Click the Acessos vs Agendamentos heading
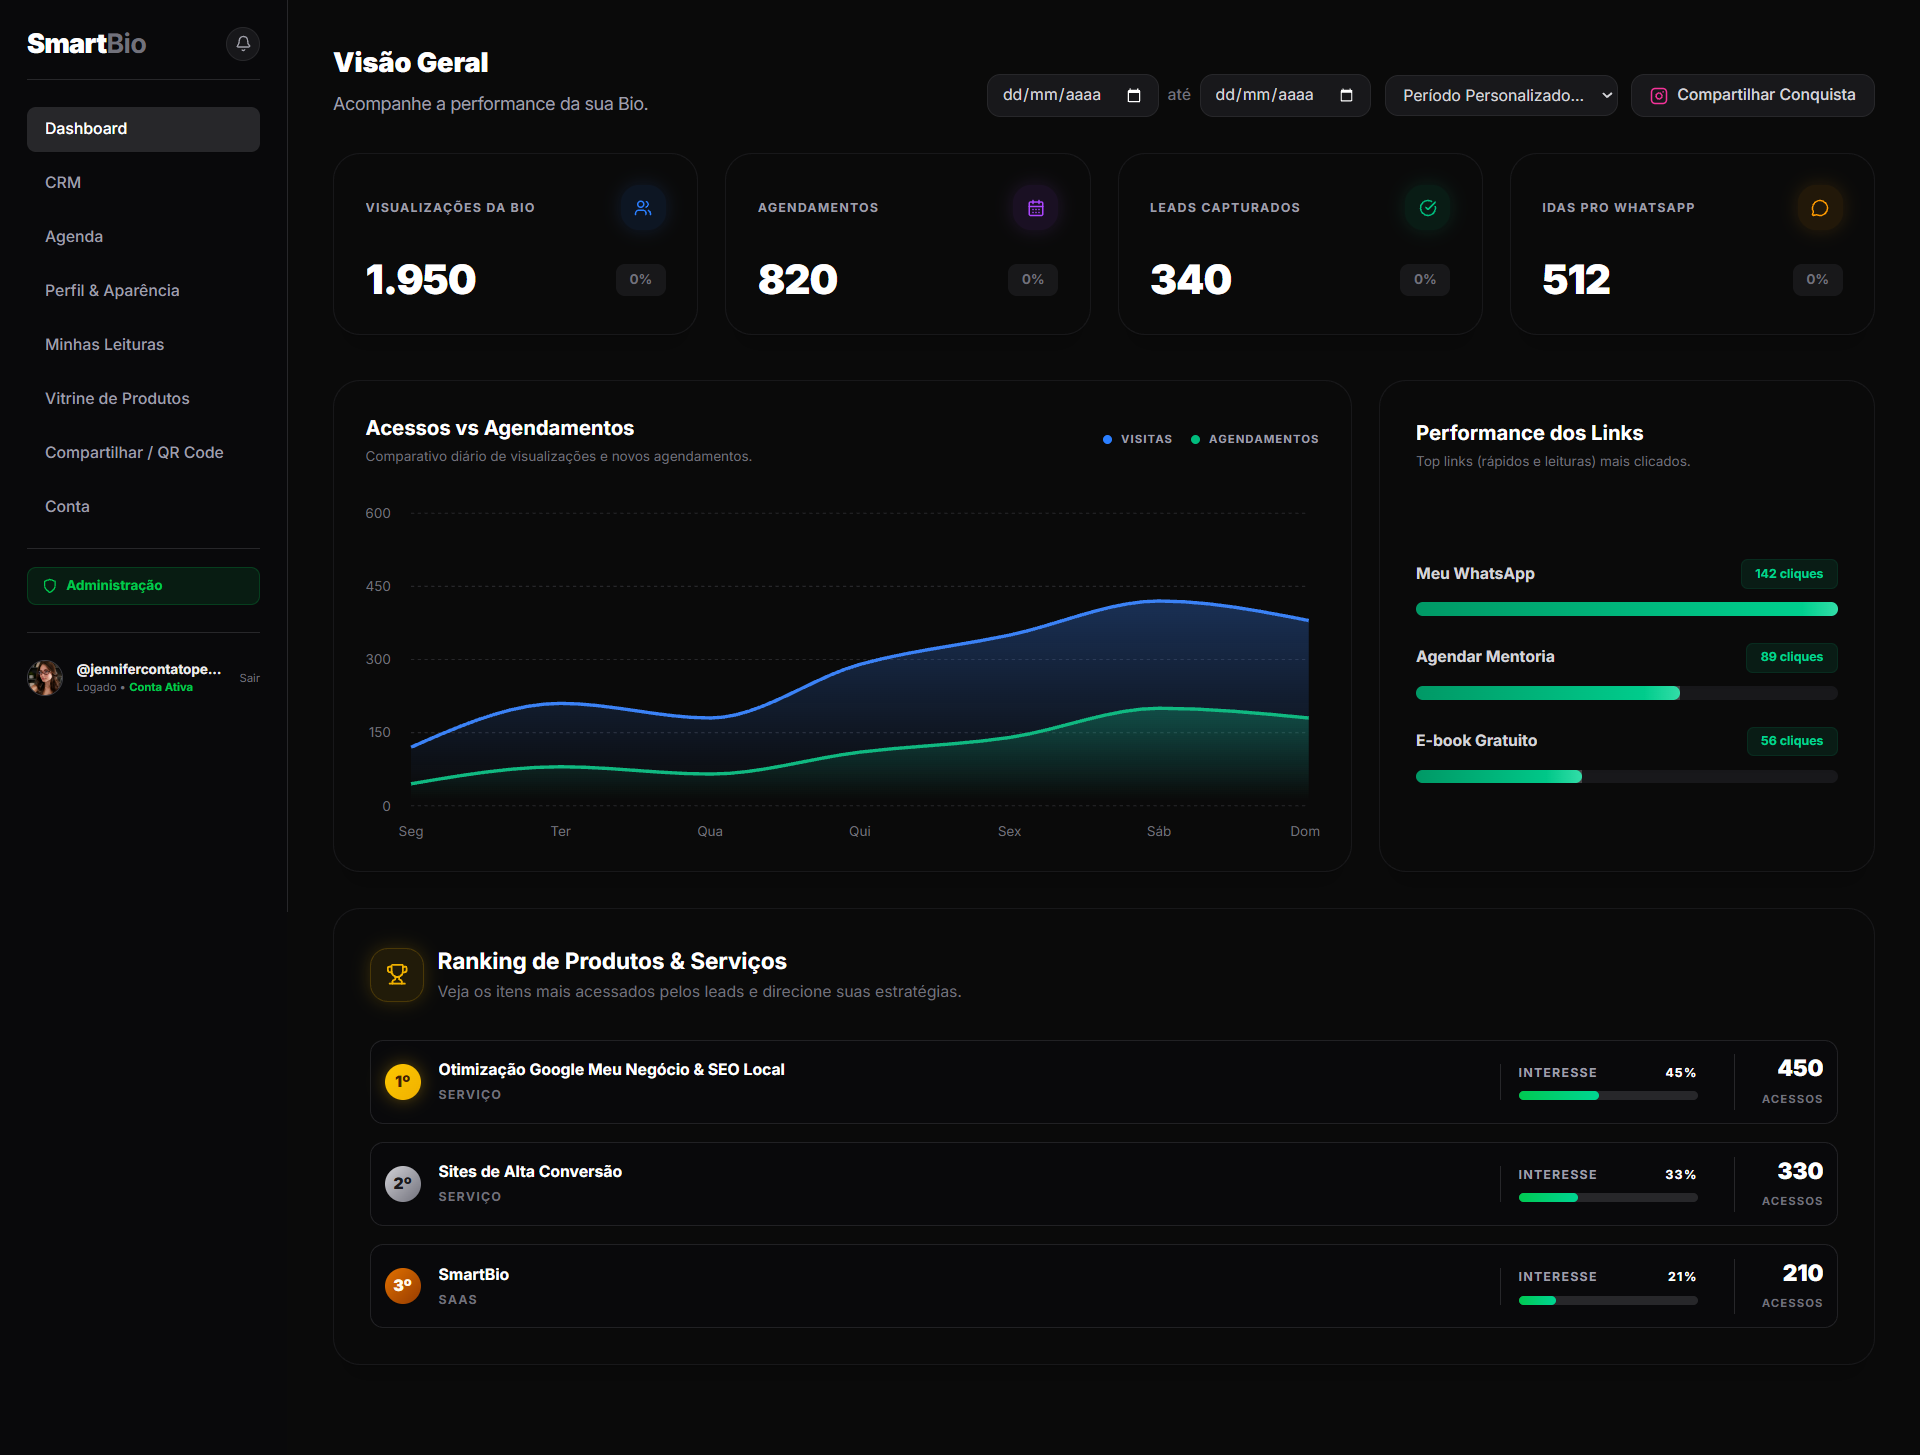This screenshot has width=1920, height=1455. click(x=500, y=428)
